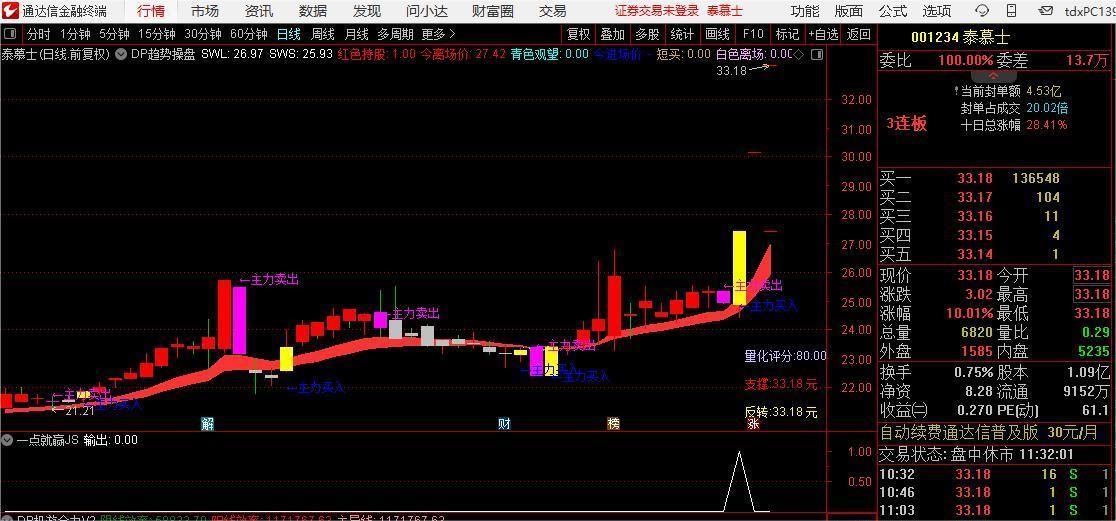Click the Tongdaxin red logo icon
This screenshot has width=1116, height=521.
[x=10, y=11]
